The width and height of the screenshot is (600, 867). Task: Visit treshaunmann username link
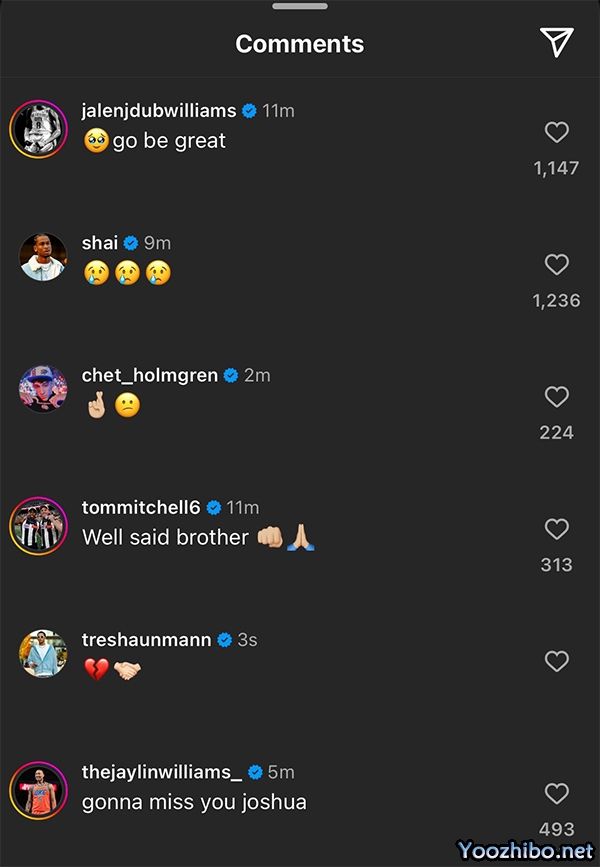pos(147,639)
